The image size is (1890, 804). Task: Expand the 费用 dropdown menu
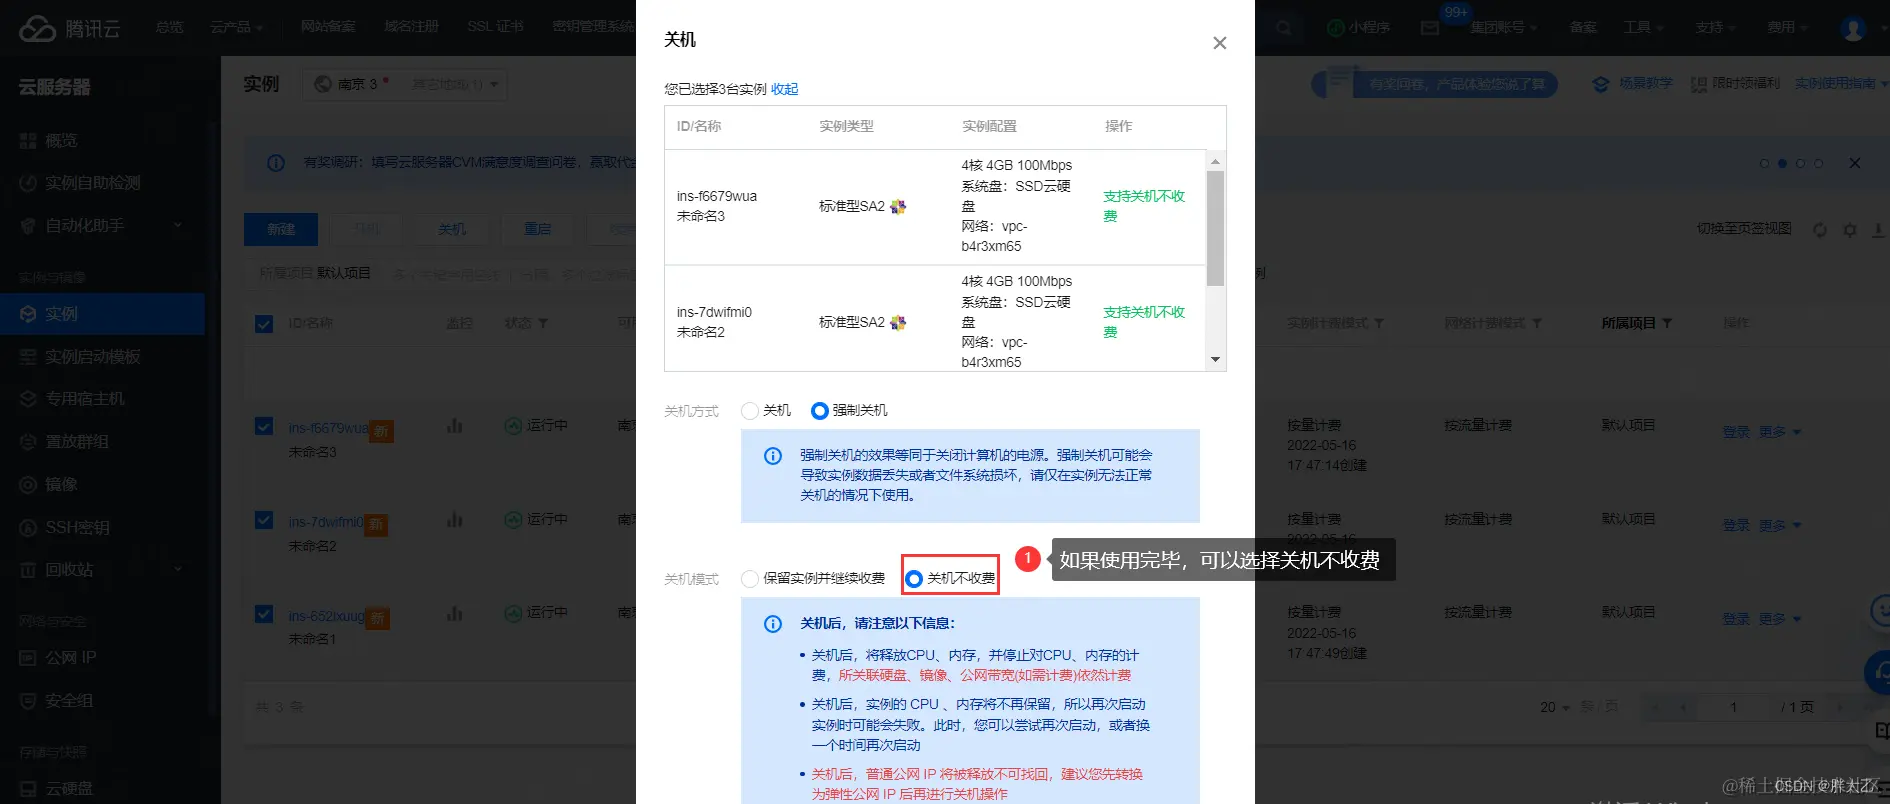1787,27
